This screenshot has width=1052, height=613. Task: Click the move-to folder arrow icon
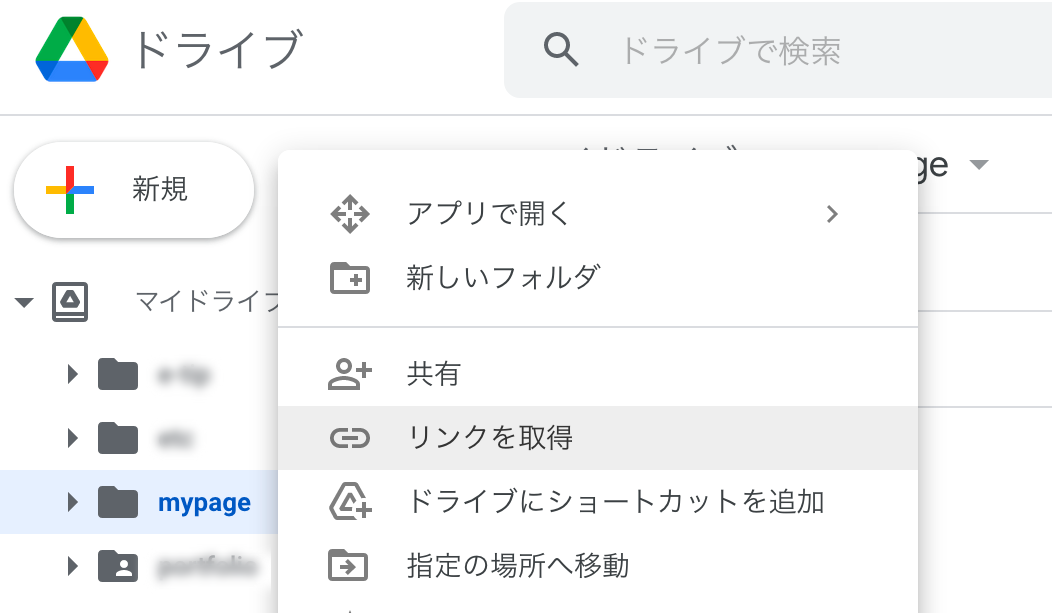349,566
